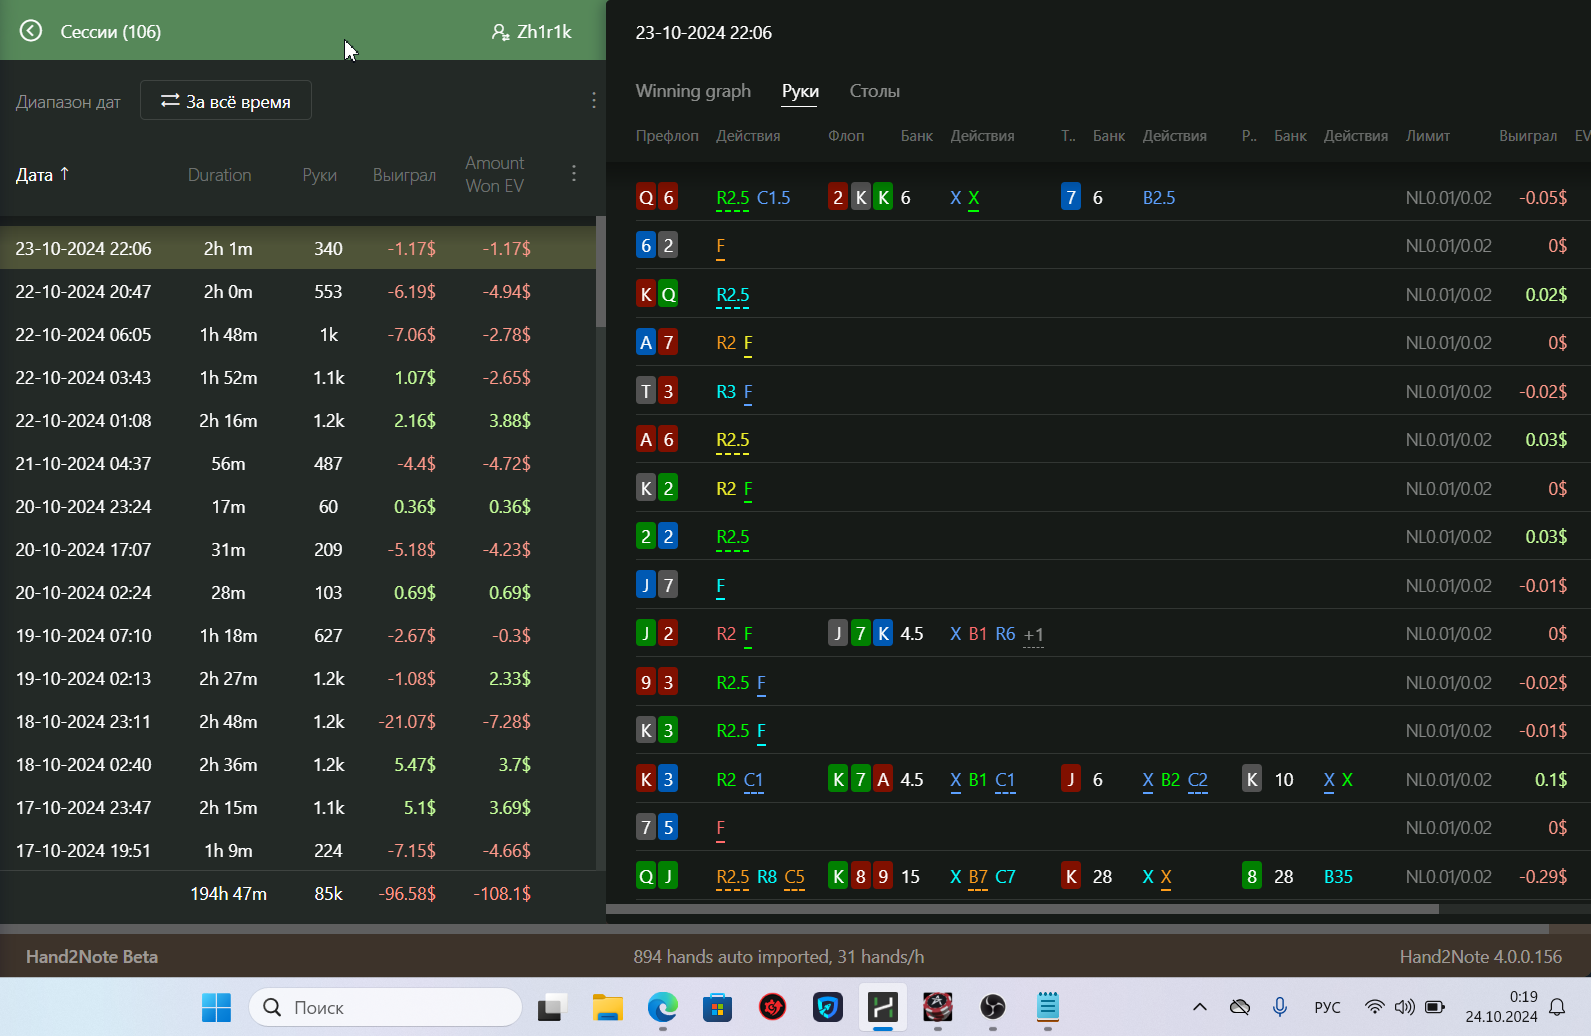
Task: Select session 19-10-2024 02:13
Action: 298,678
